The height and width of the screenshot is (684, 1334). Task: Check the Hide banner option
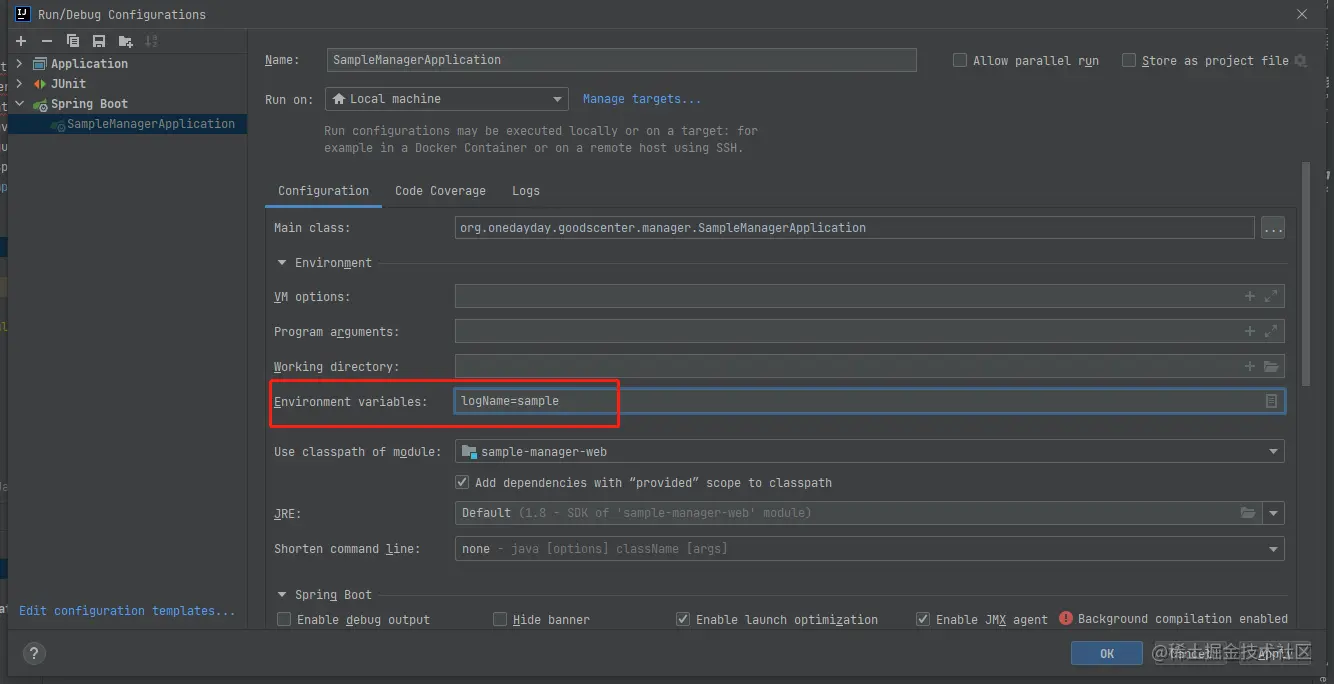click(x=500, y=619)
